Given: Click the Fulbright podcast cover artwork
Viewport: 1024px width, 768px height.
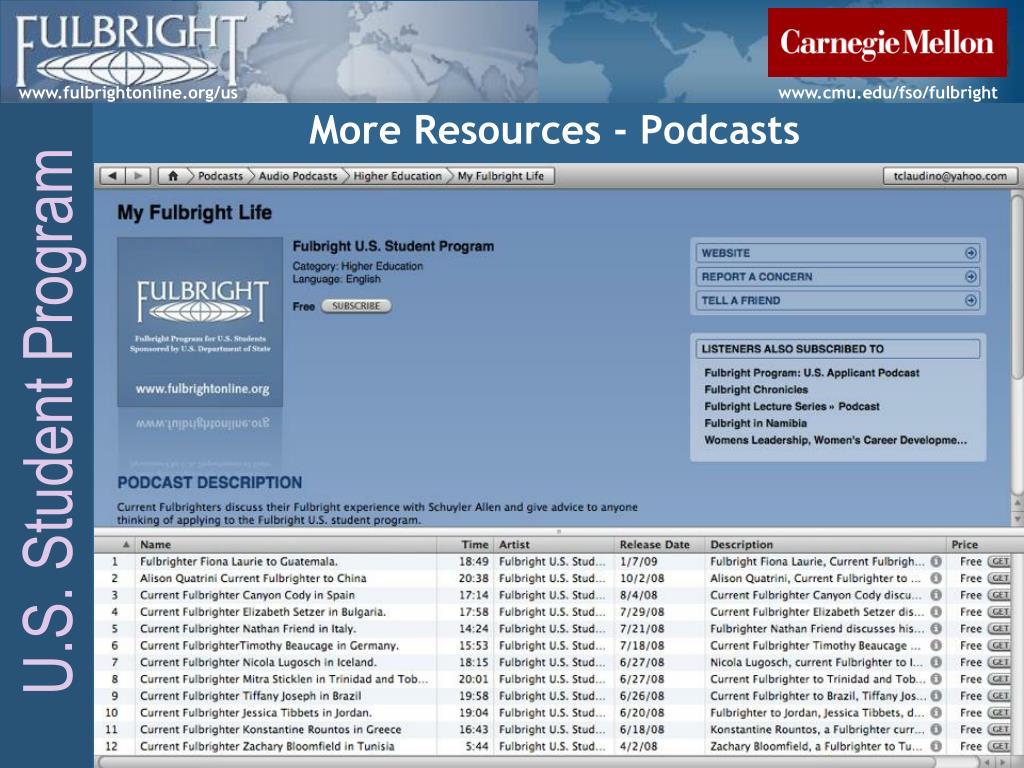Looking at the screenshot, I should pos(200,322).
